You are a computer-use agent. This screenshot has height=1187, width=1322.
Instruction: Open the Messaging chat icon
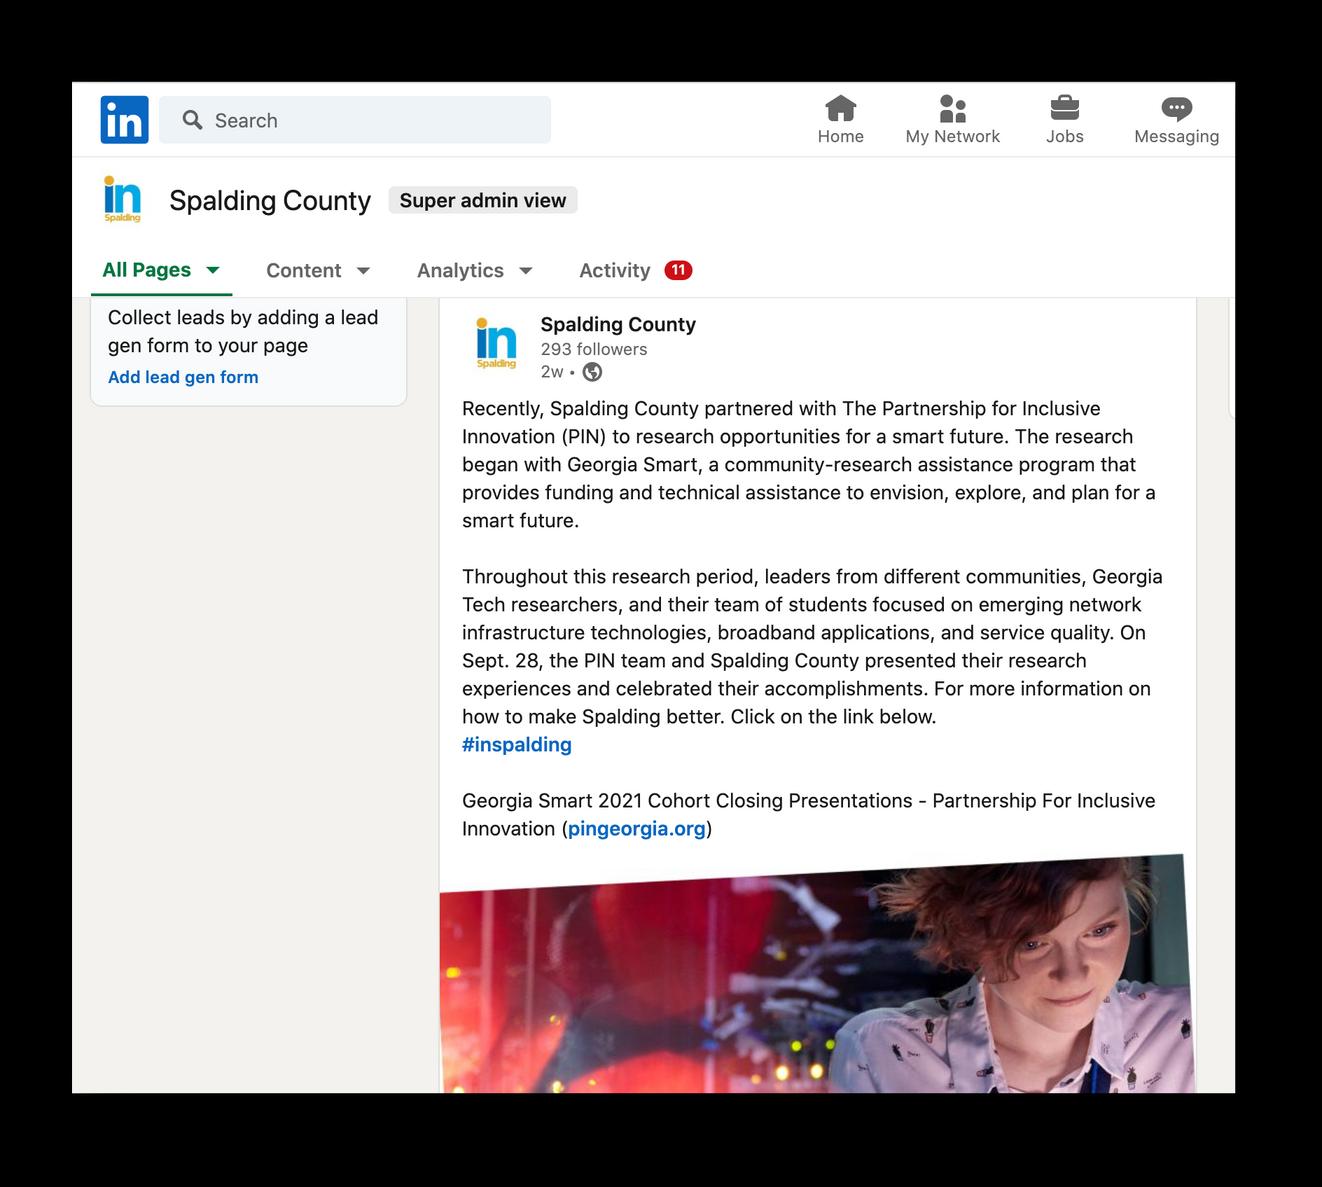(x=1176, y=108)
